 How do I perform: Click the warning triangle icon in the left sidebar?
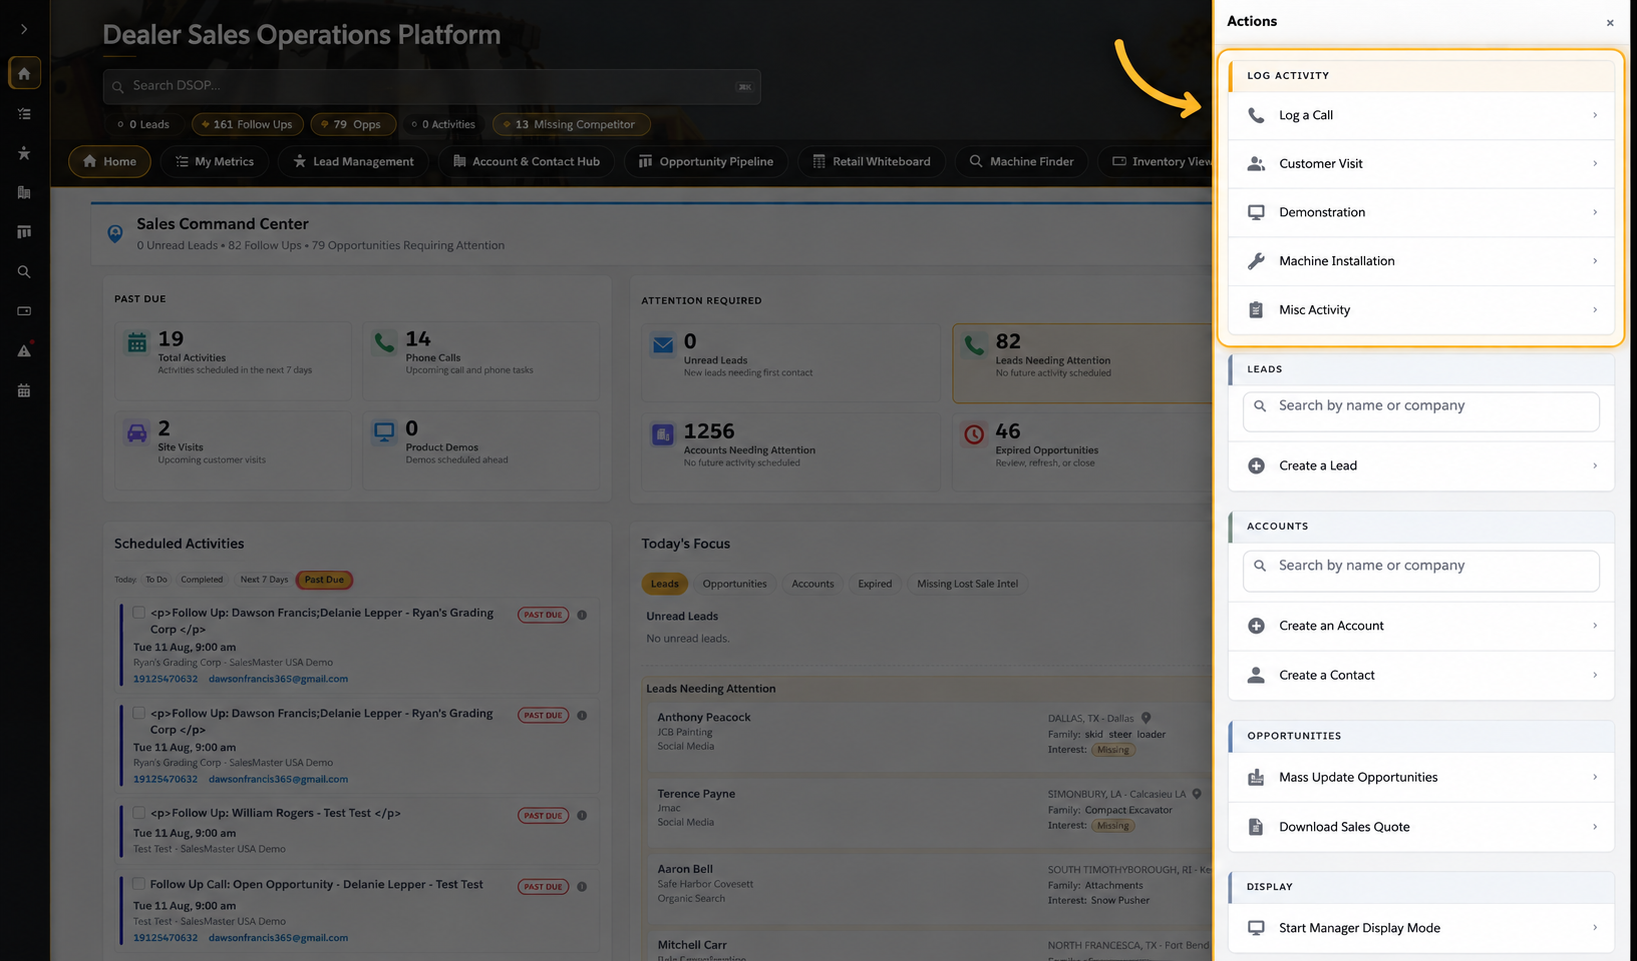click(x=24, y=351)
